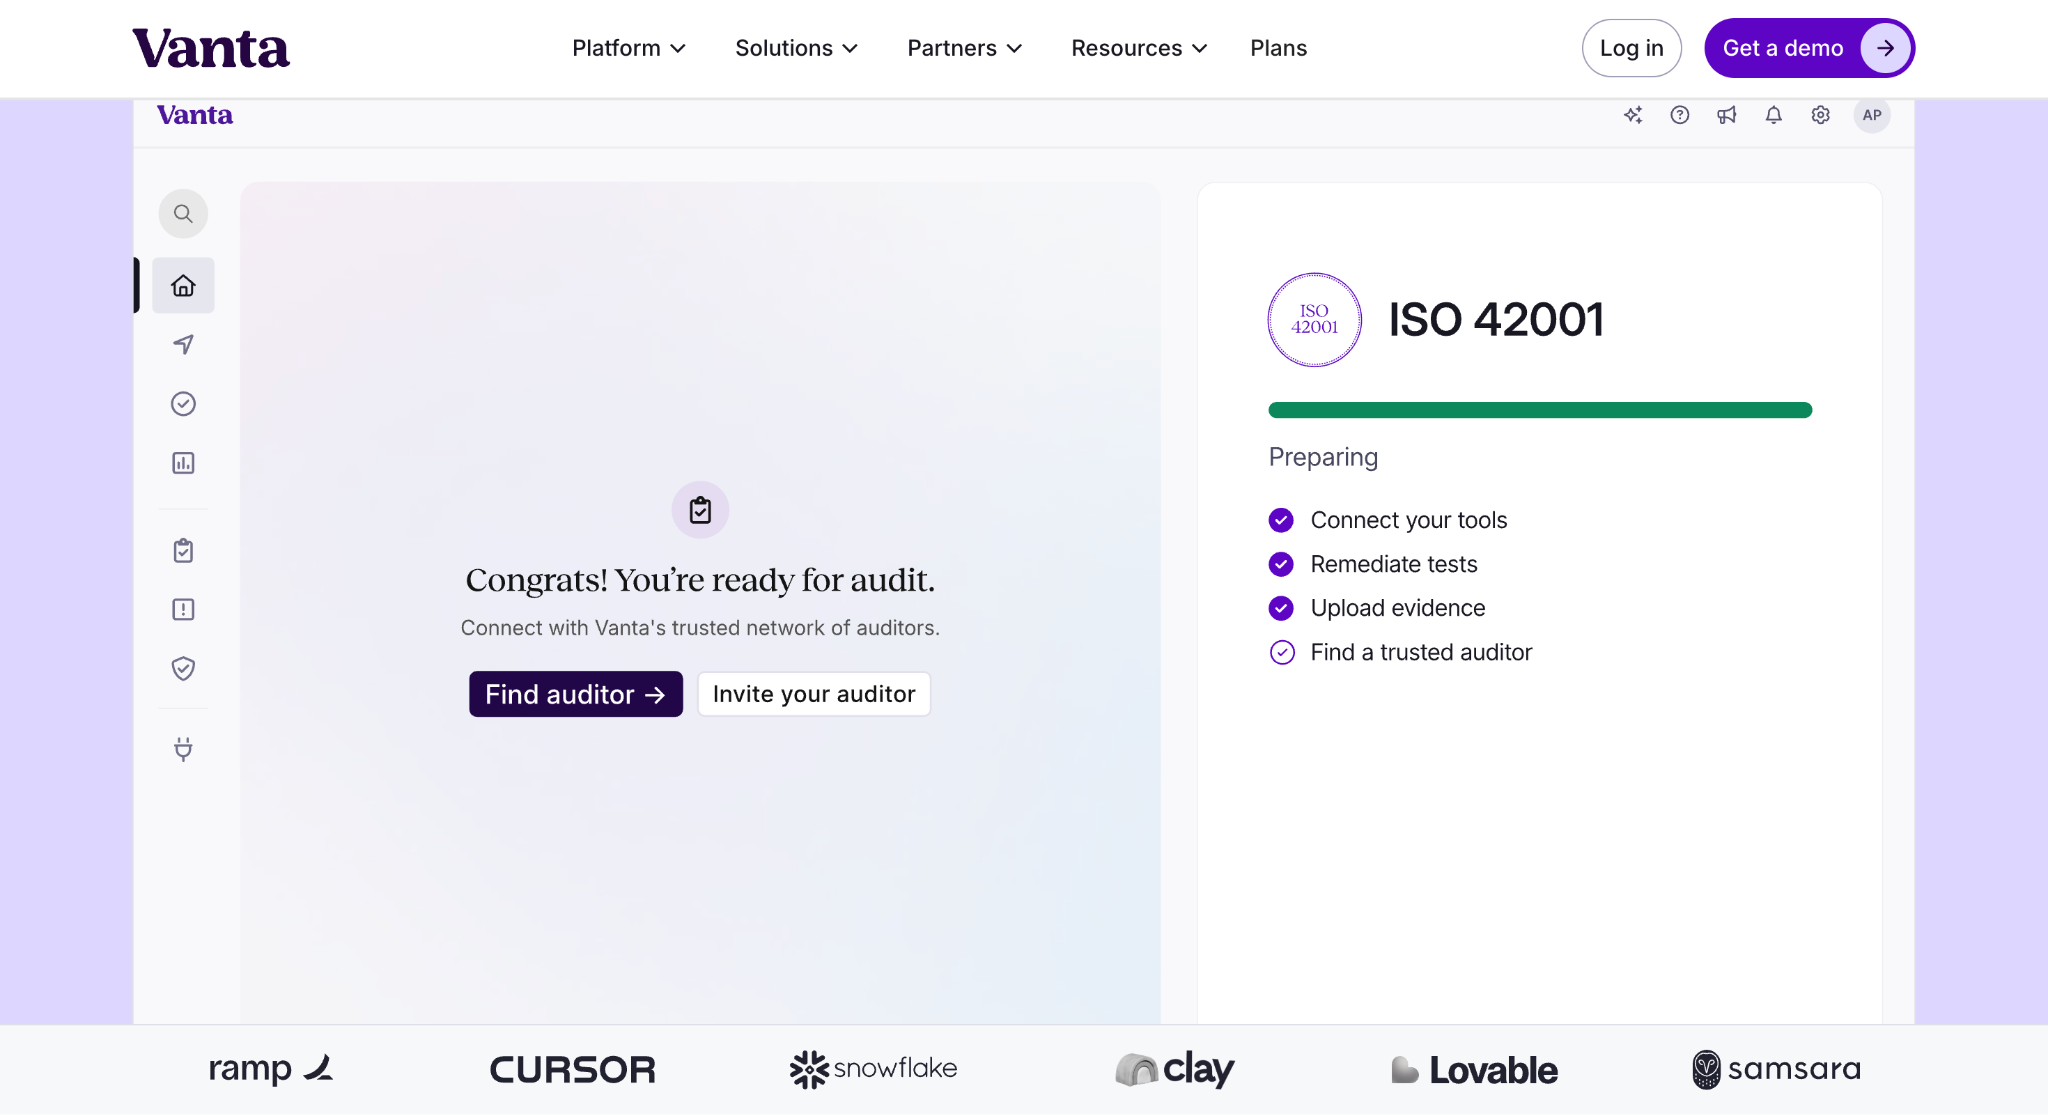Select the paper-plane navigation icon in sidebar
This screenshot has width=2048, height=1115.
pyautogui.click(x=183, y=345)
